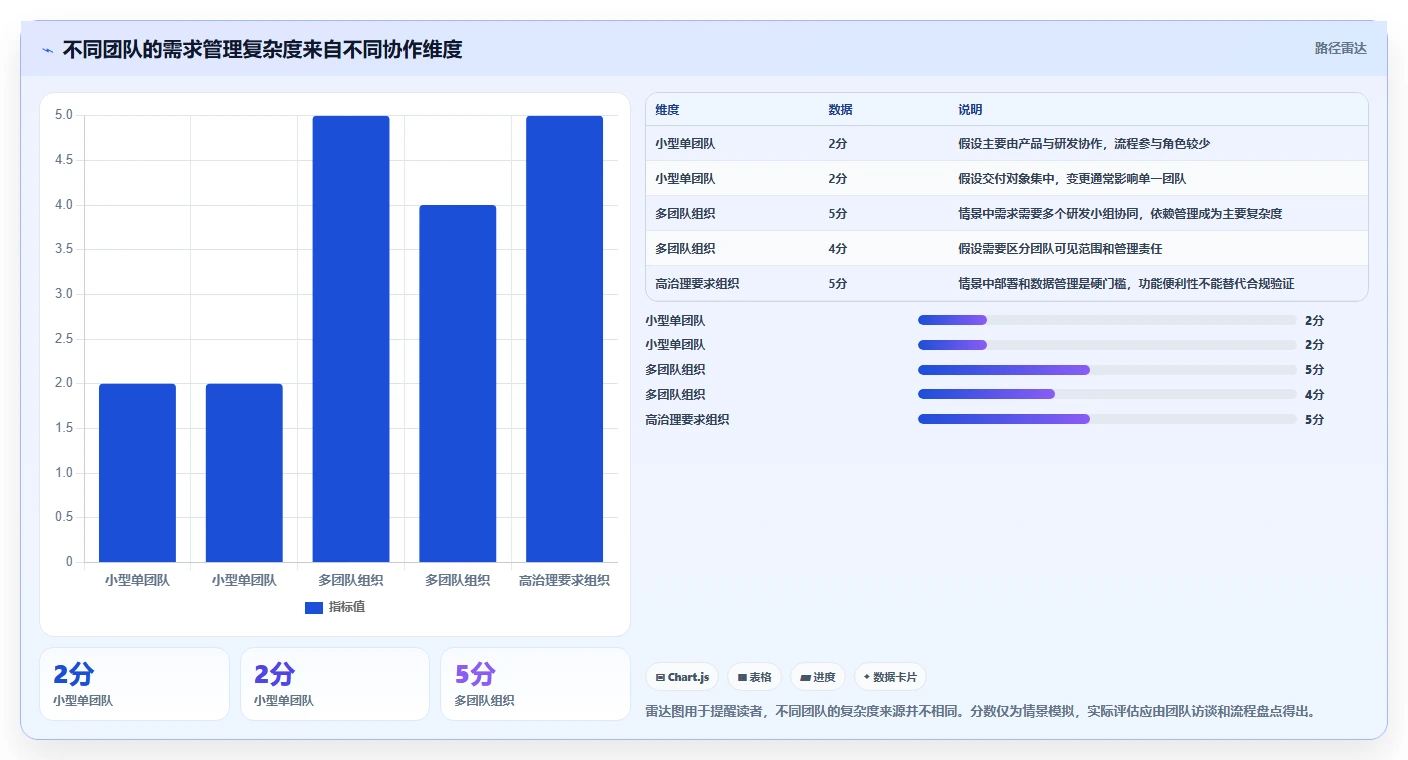Image resolution: width=1408 pixels, height=760 pixels.
Task: Click the 4分 value beside the progress bar
Action: click(1314, 395)
